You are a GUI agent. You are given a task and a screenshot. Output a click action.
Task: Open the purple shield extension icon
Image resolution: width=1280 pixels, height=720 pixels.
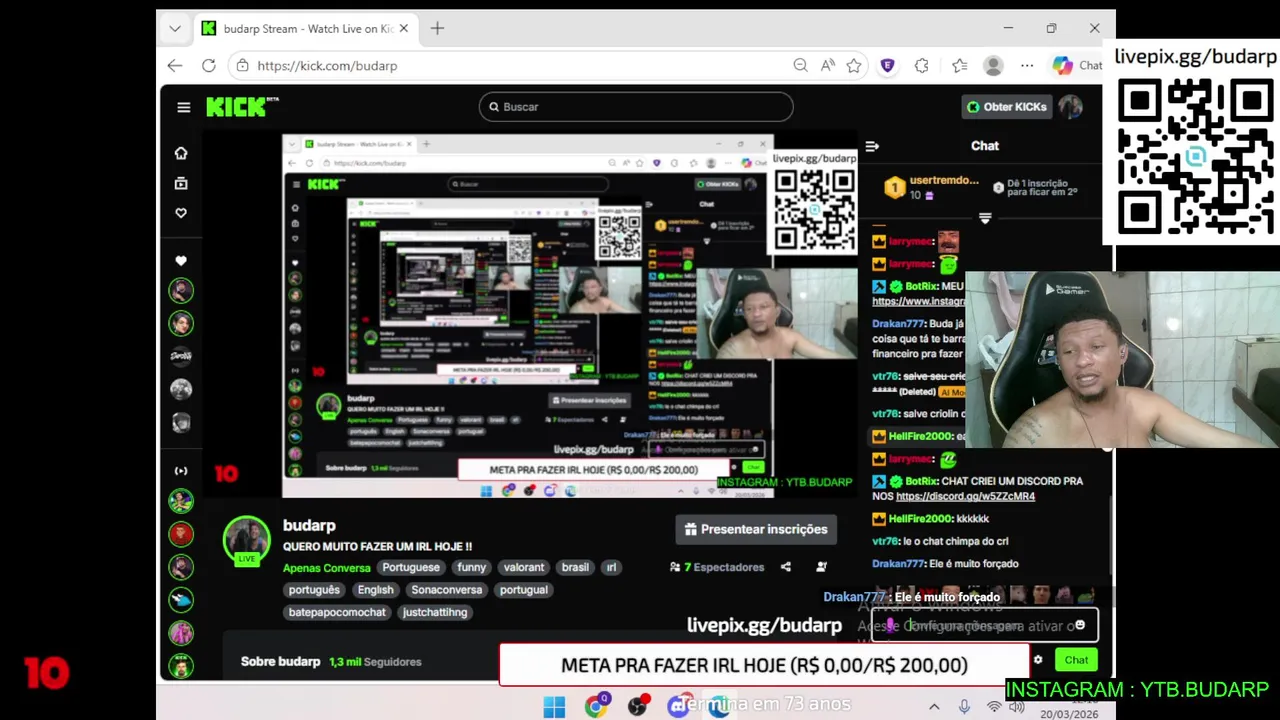click(887, 65)
